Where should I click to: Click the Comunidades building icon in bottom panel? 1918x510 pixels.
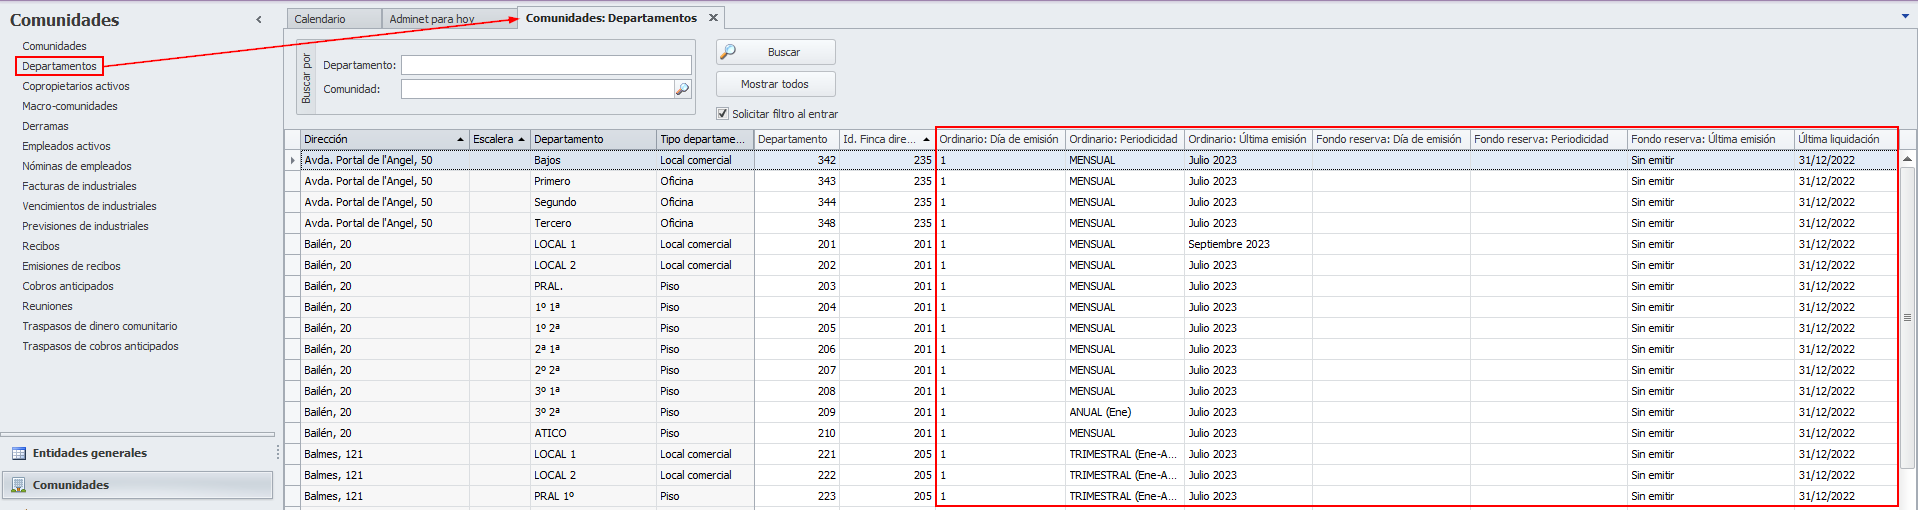[x=18, y=485]
